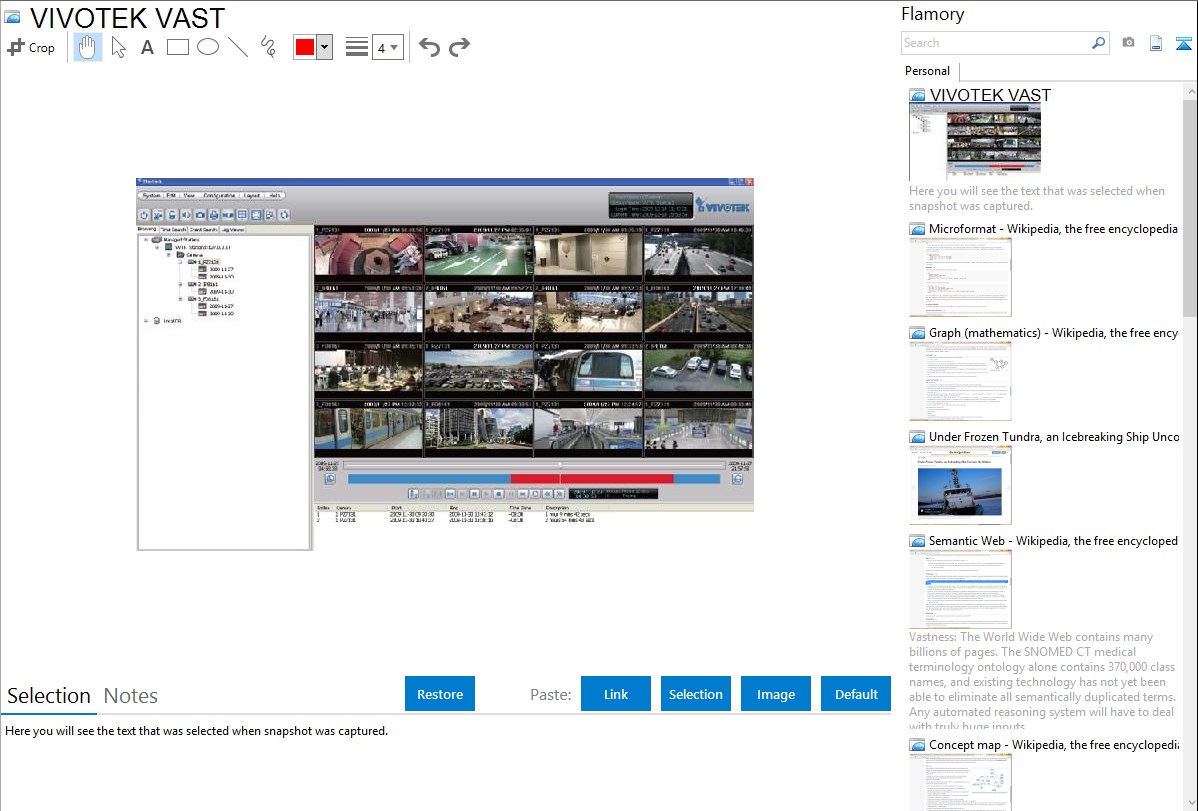
Task: Click scrollbar down arrow in snapshots list
Action: (x=1190, y=803)
